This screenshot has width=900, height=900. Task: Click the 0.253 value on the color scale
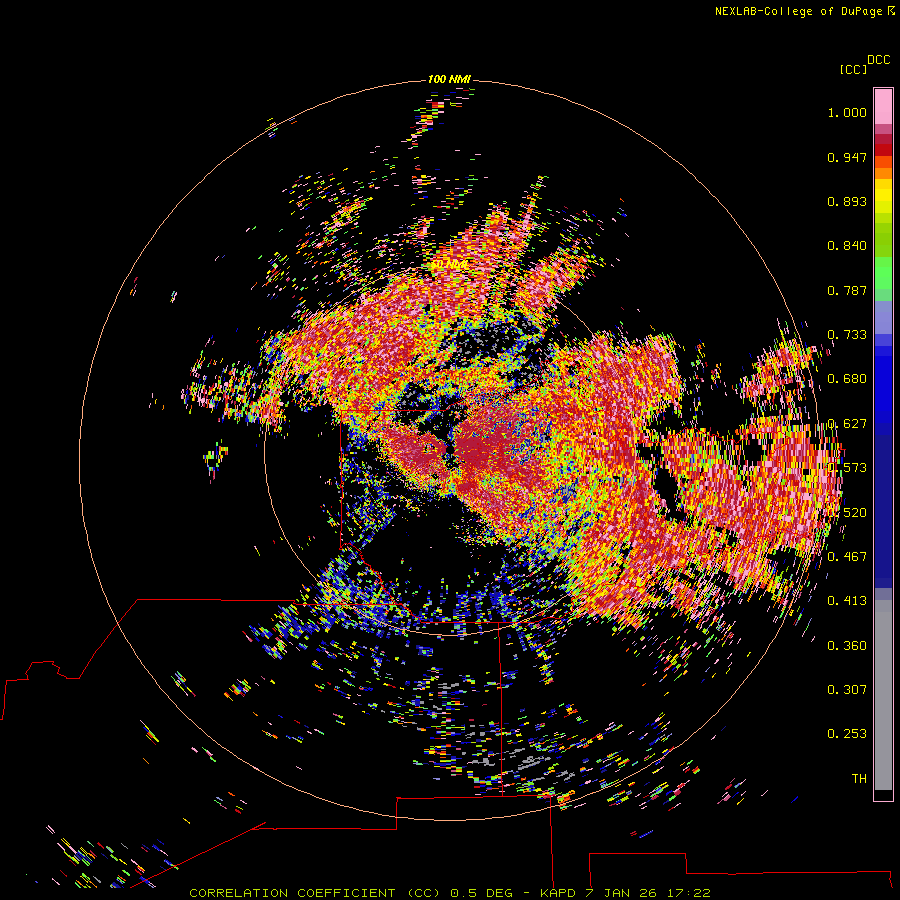847,734
